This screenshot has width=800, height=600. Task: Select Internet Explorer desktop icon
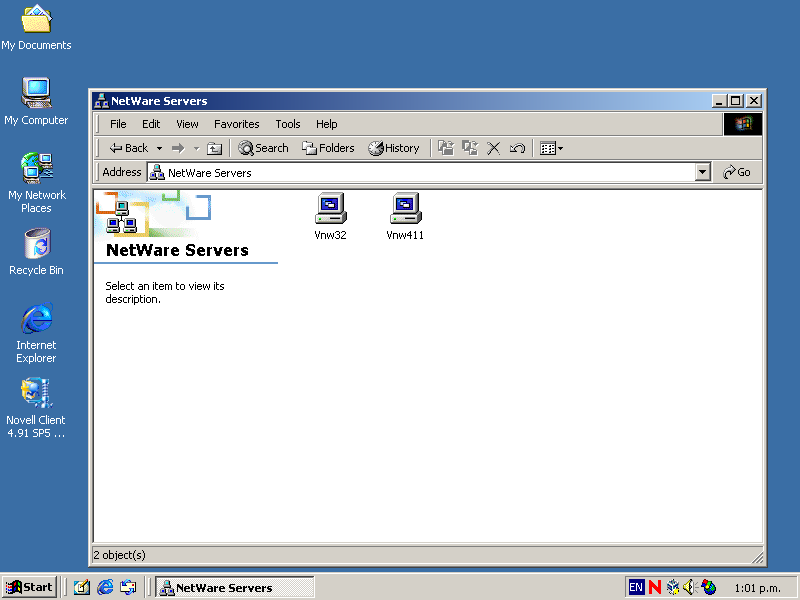click(x=36, y=333)
